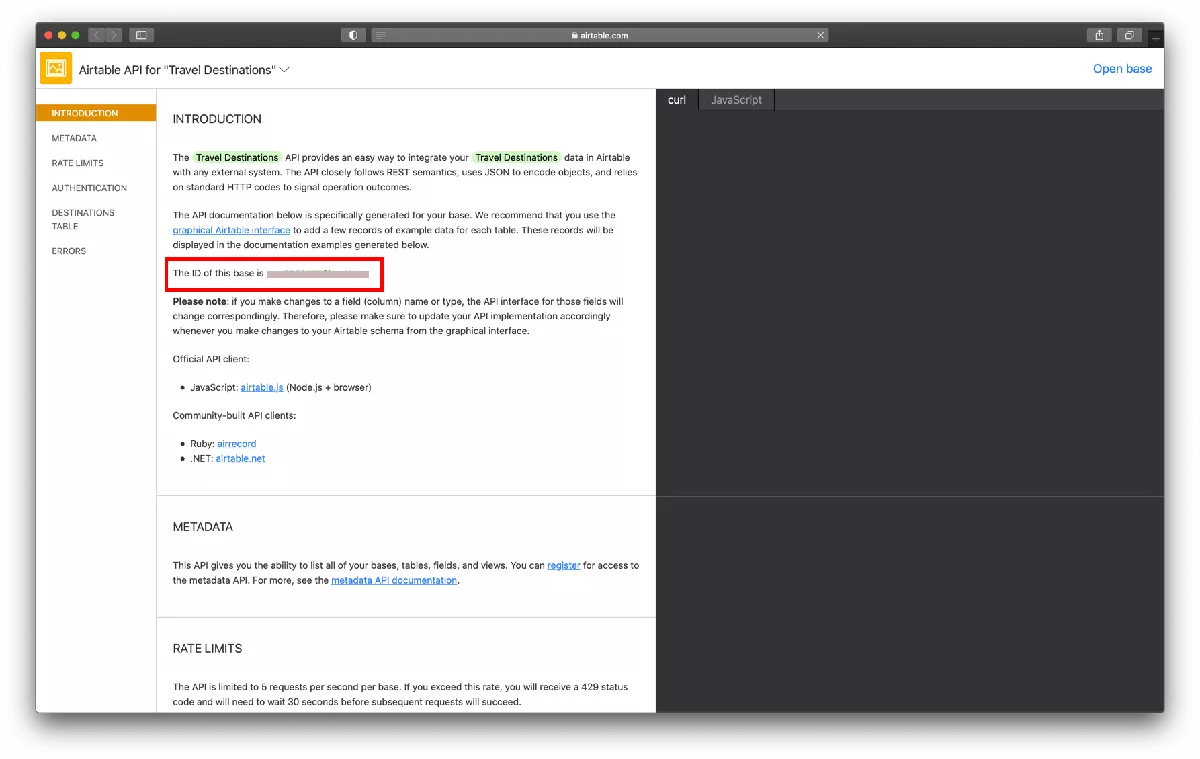Click the Open base link
Viewport: 1200px width, 759px height.
coord(1122,69)
